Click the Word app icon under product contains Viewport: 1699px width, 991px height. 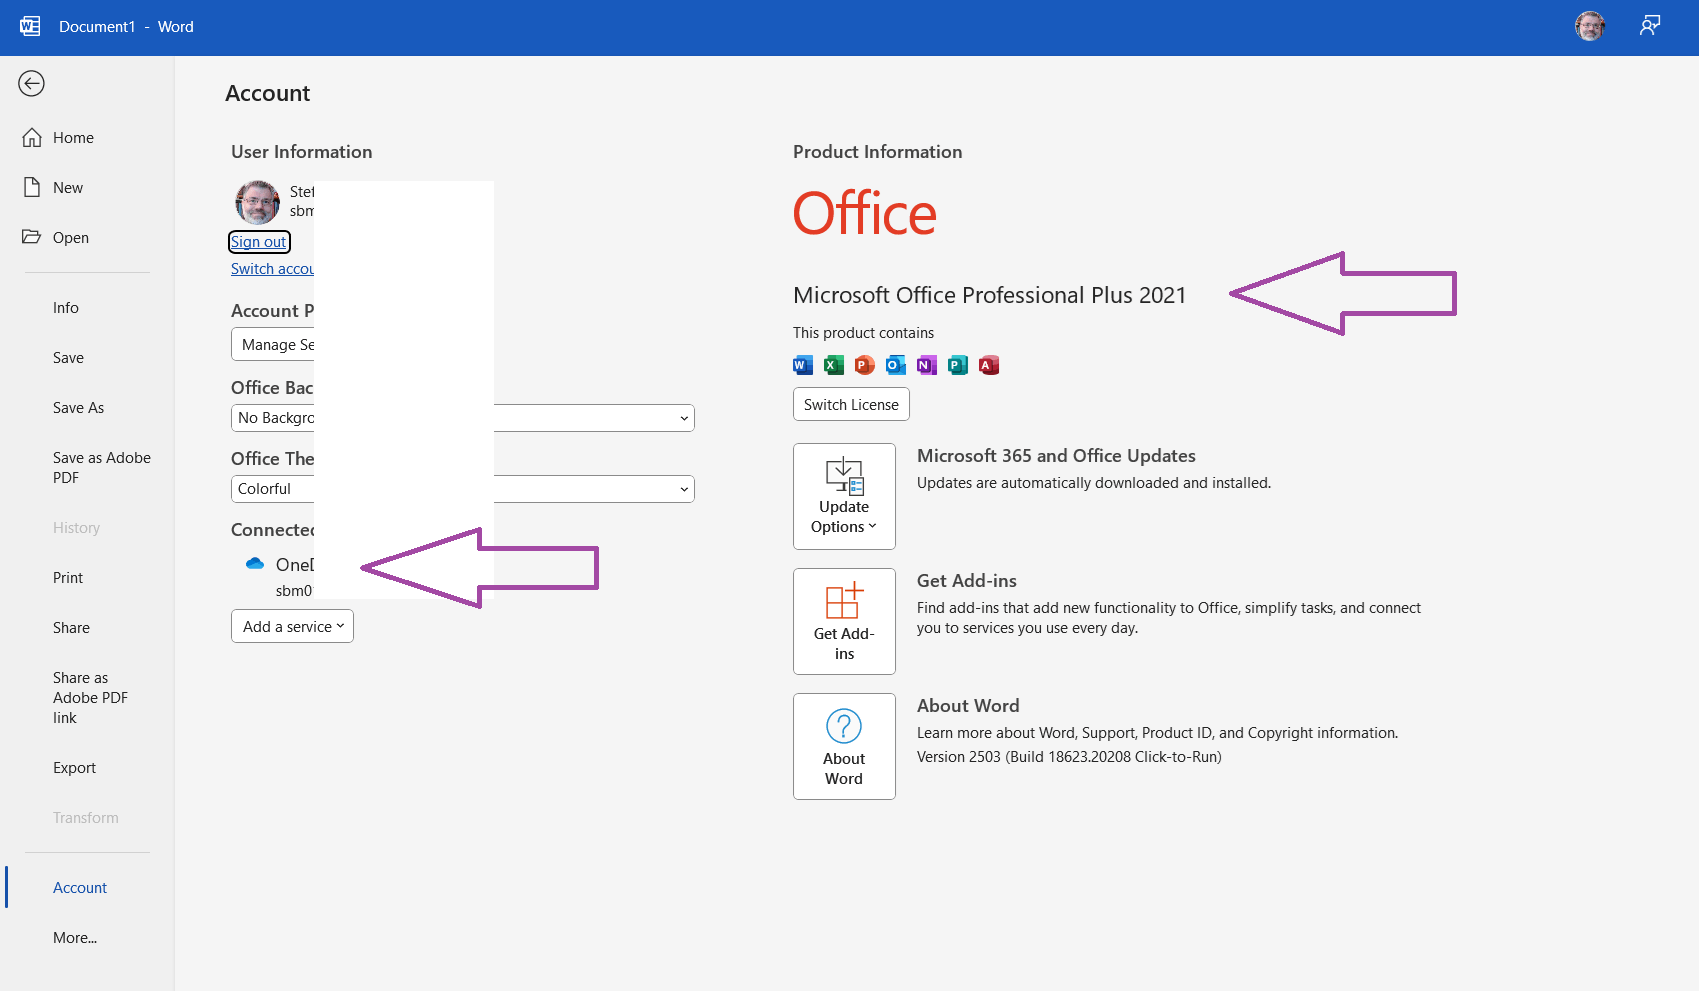coord(803,365)
